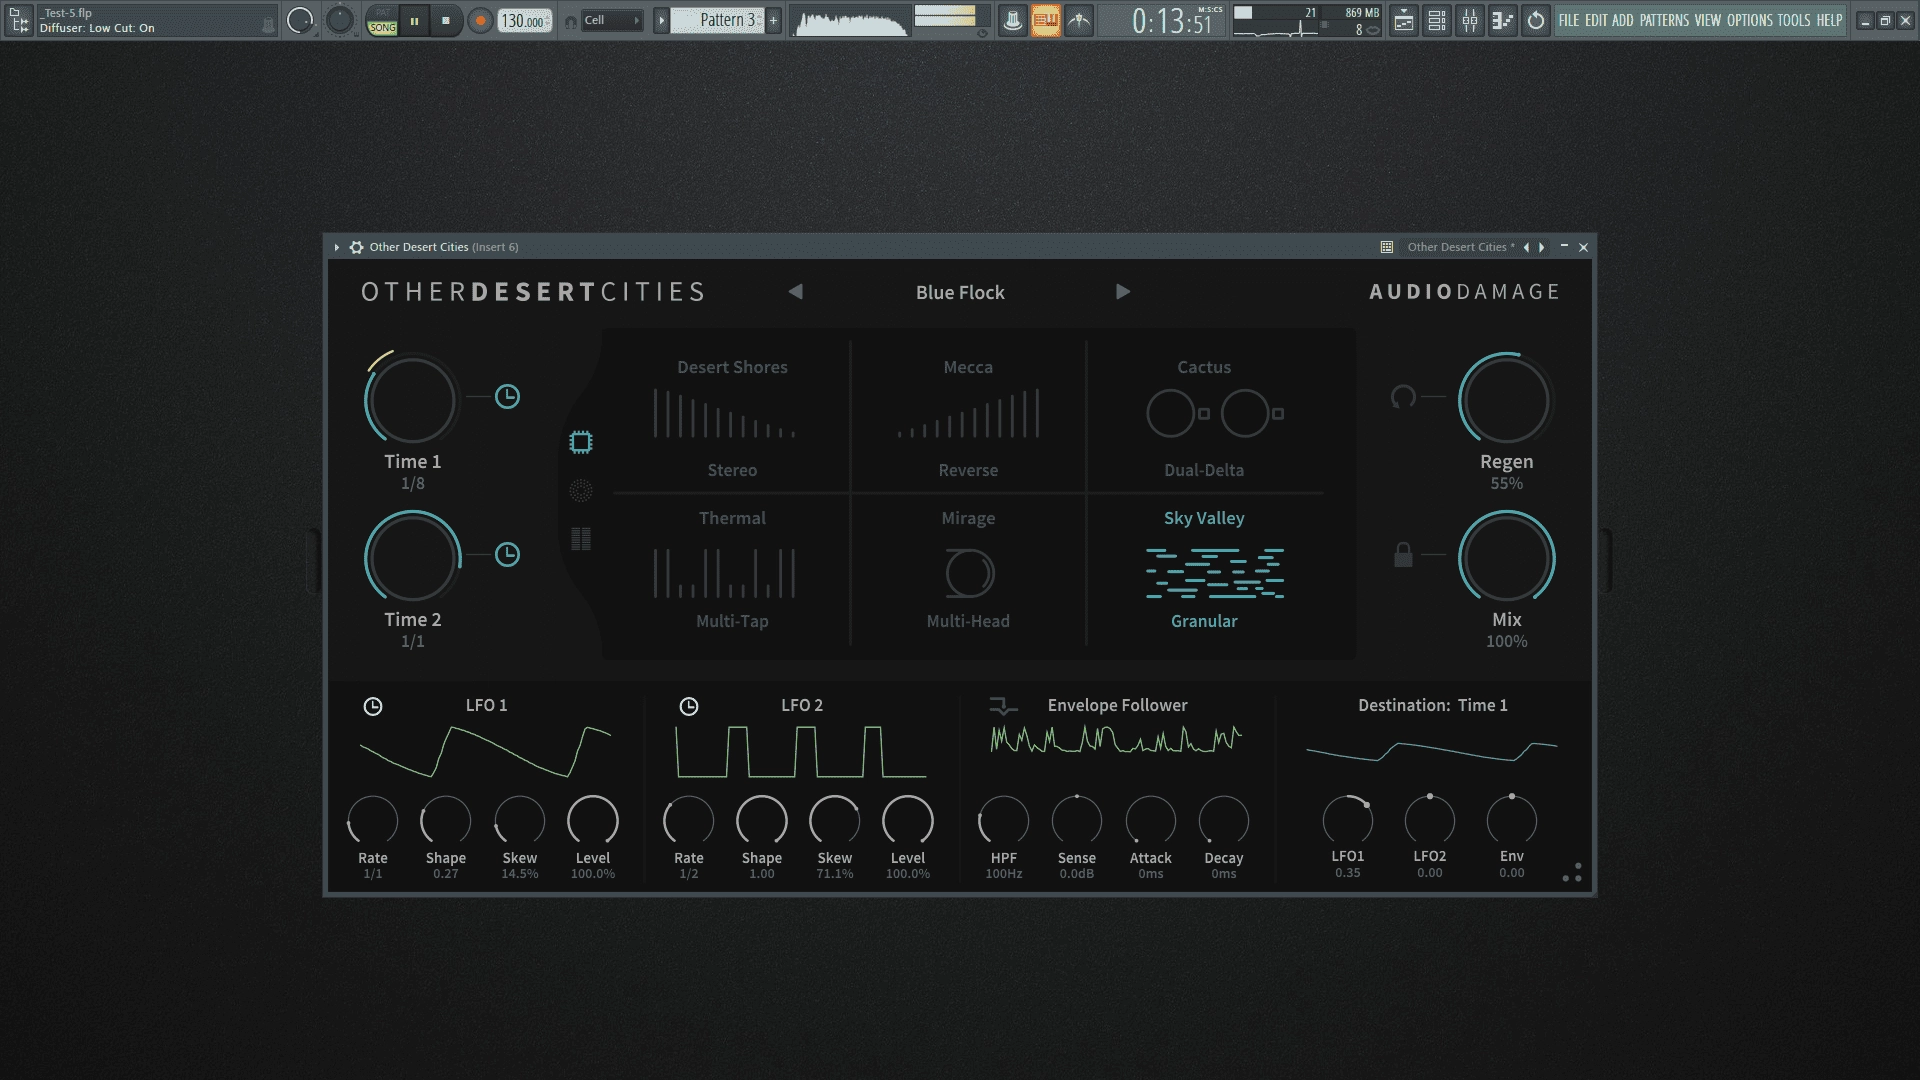Screen dimensions: 1920x1080
Task: Switch PAT/SONG mode in transport
Action: pos(382,20)
